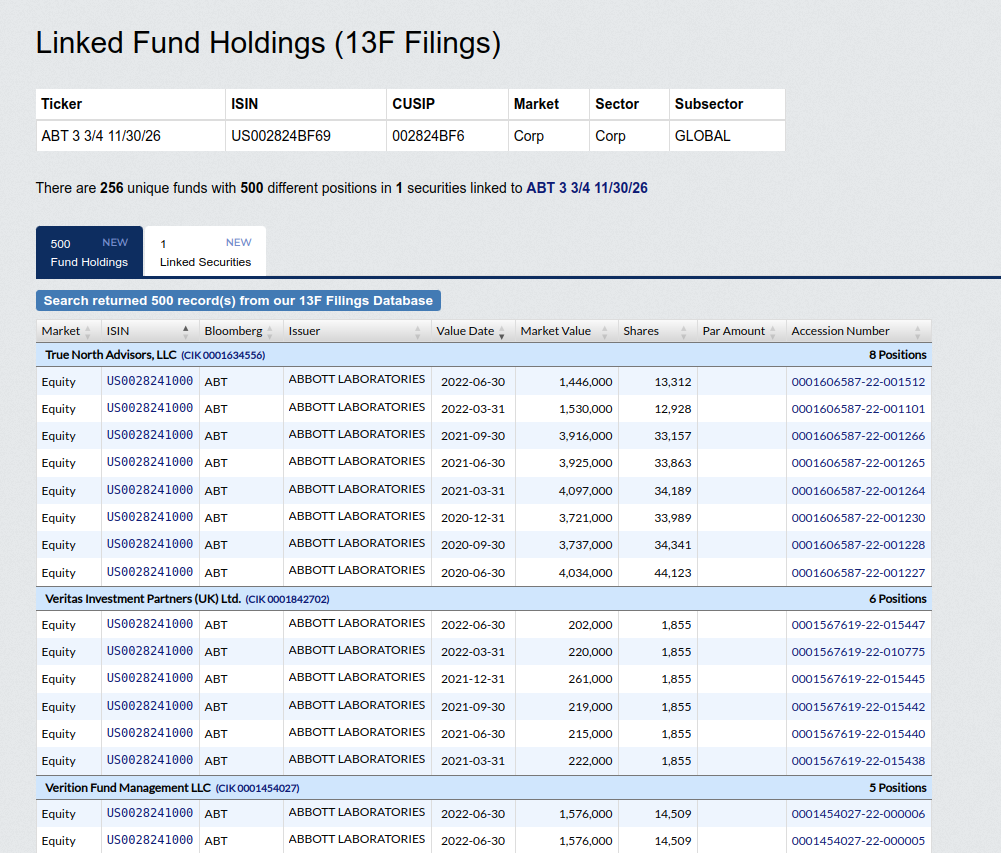This screenshot has width=1001, height=853.
Task: Open accession number 0001454027-22-000006
Action: [x=858, y=814]
